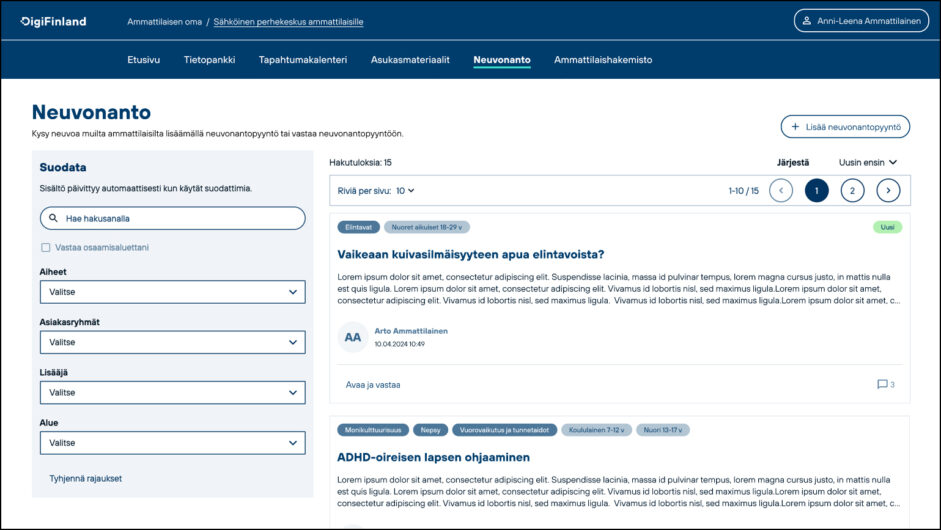Open the Tapahtumakalenteri navigation item
The width and height of the screenshot is (941, 530).
(303, 60)
